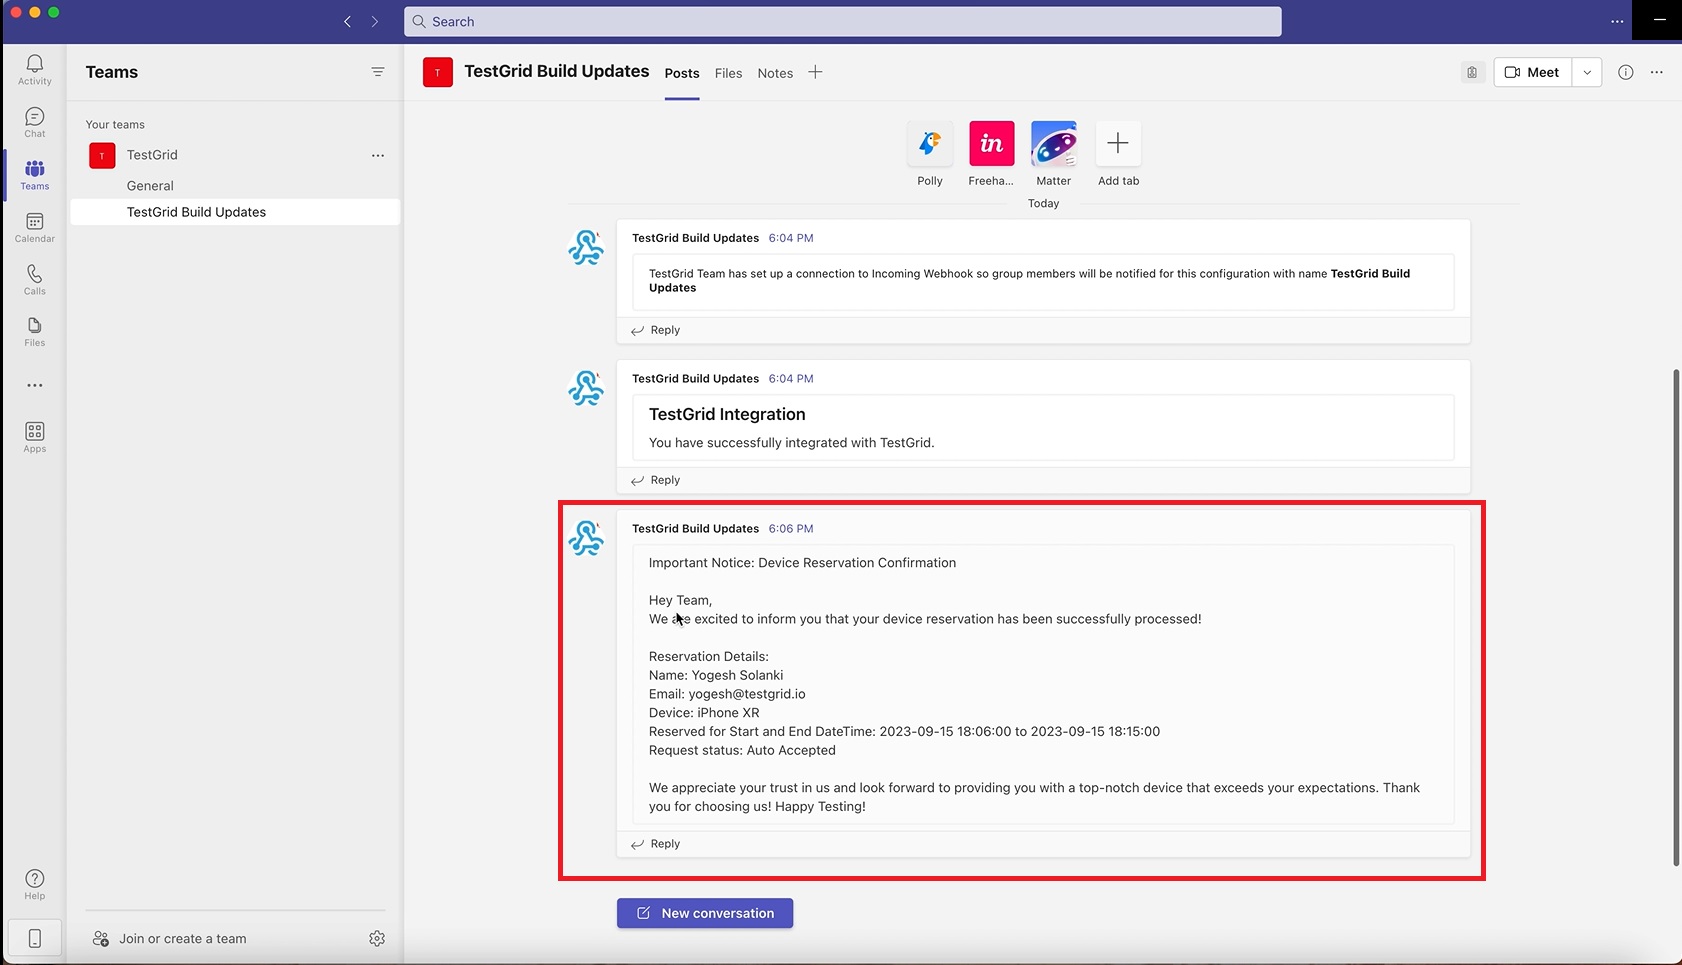This screenshot has width=1682, height=965.
Task: Open settings and more ellipsis in title bar
Action: [1617, 21]
